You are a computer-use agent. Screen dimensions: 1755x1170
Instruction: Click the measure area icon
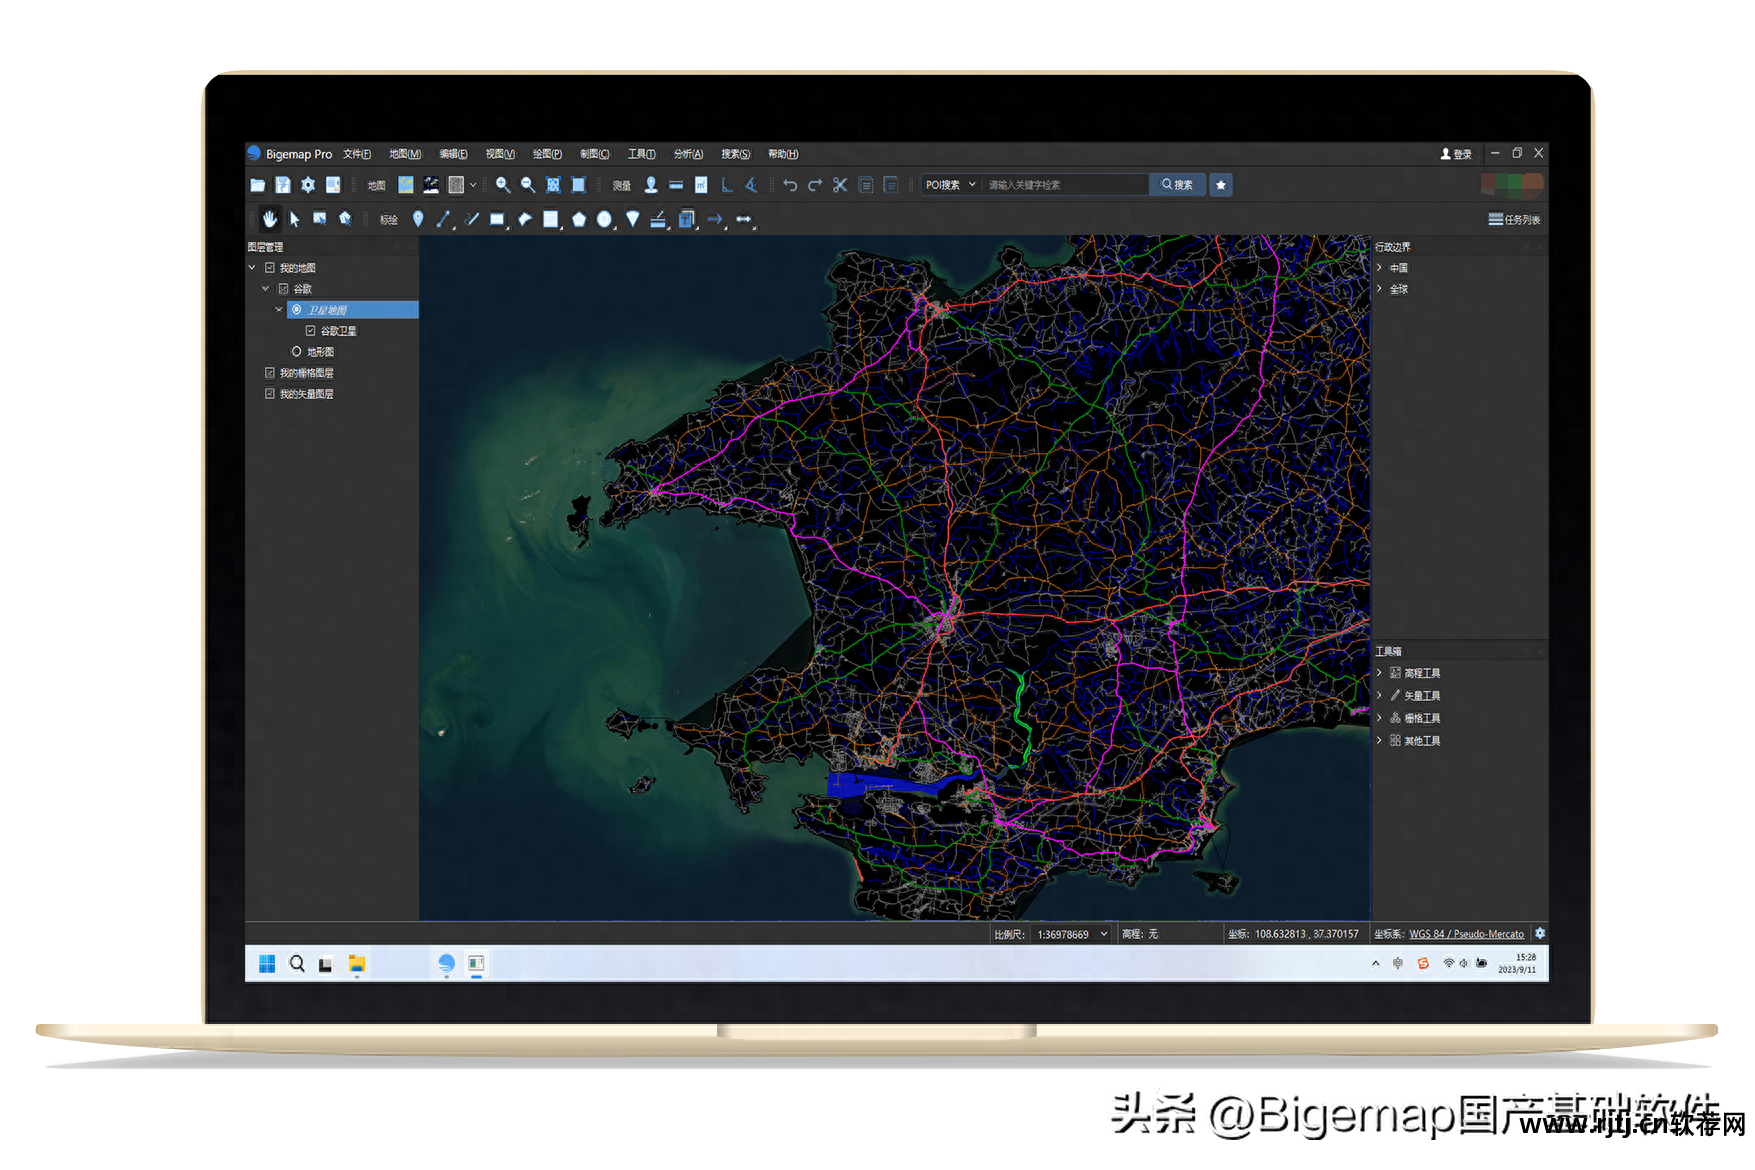701,185
